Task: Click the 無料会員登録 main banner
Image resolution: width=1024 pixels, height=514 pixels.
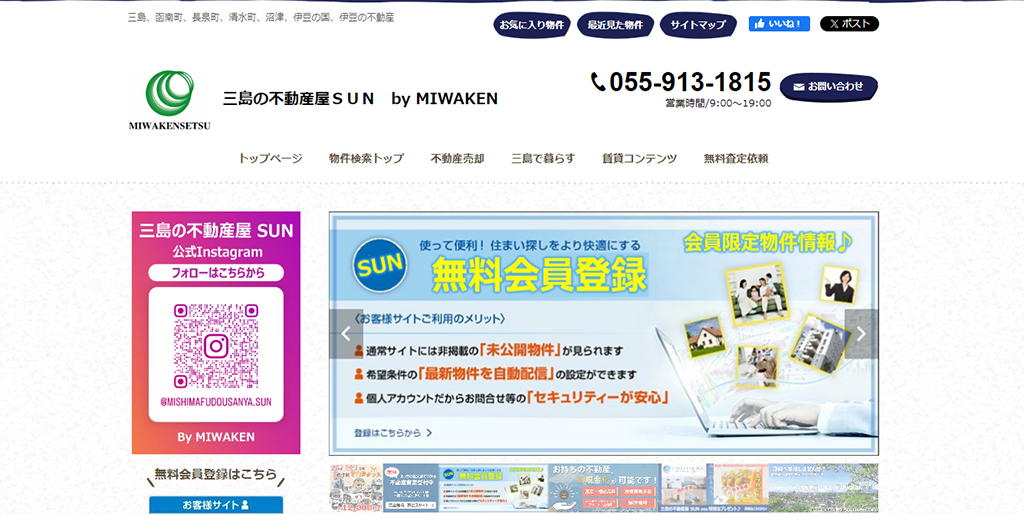Action: pos(604,333)
